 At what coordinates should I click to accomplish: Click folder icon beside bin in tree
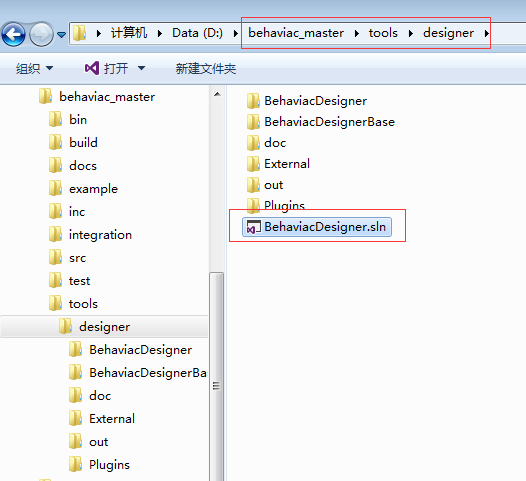pos(55,119)
